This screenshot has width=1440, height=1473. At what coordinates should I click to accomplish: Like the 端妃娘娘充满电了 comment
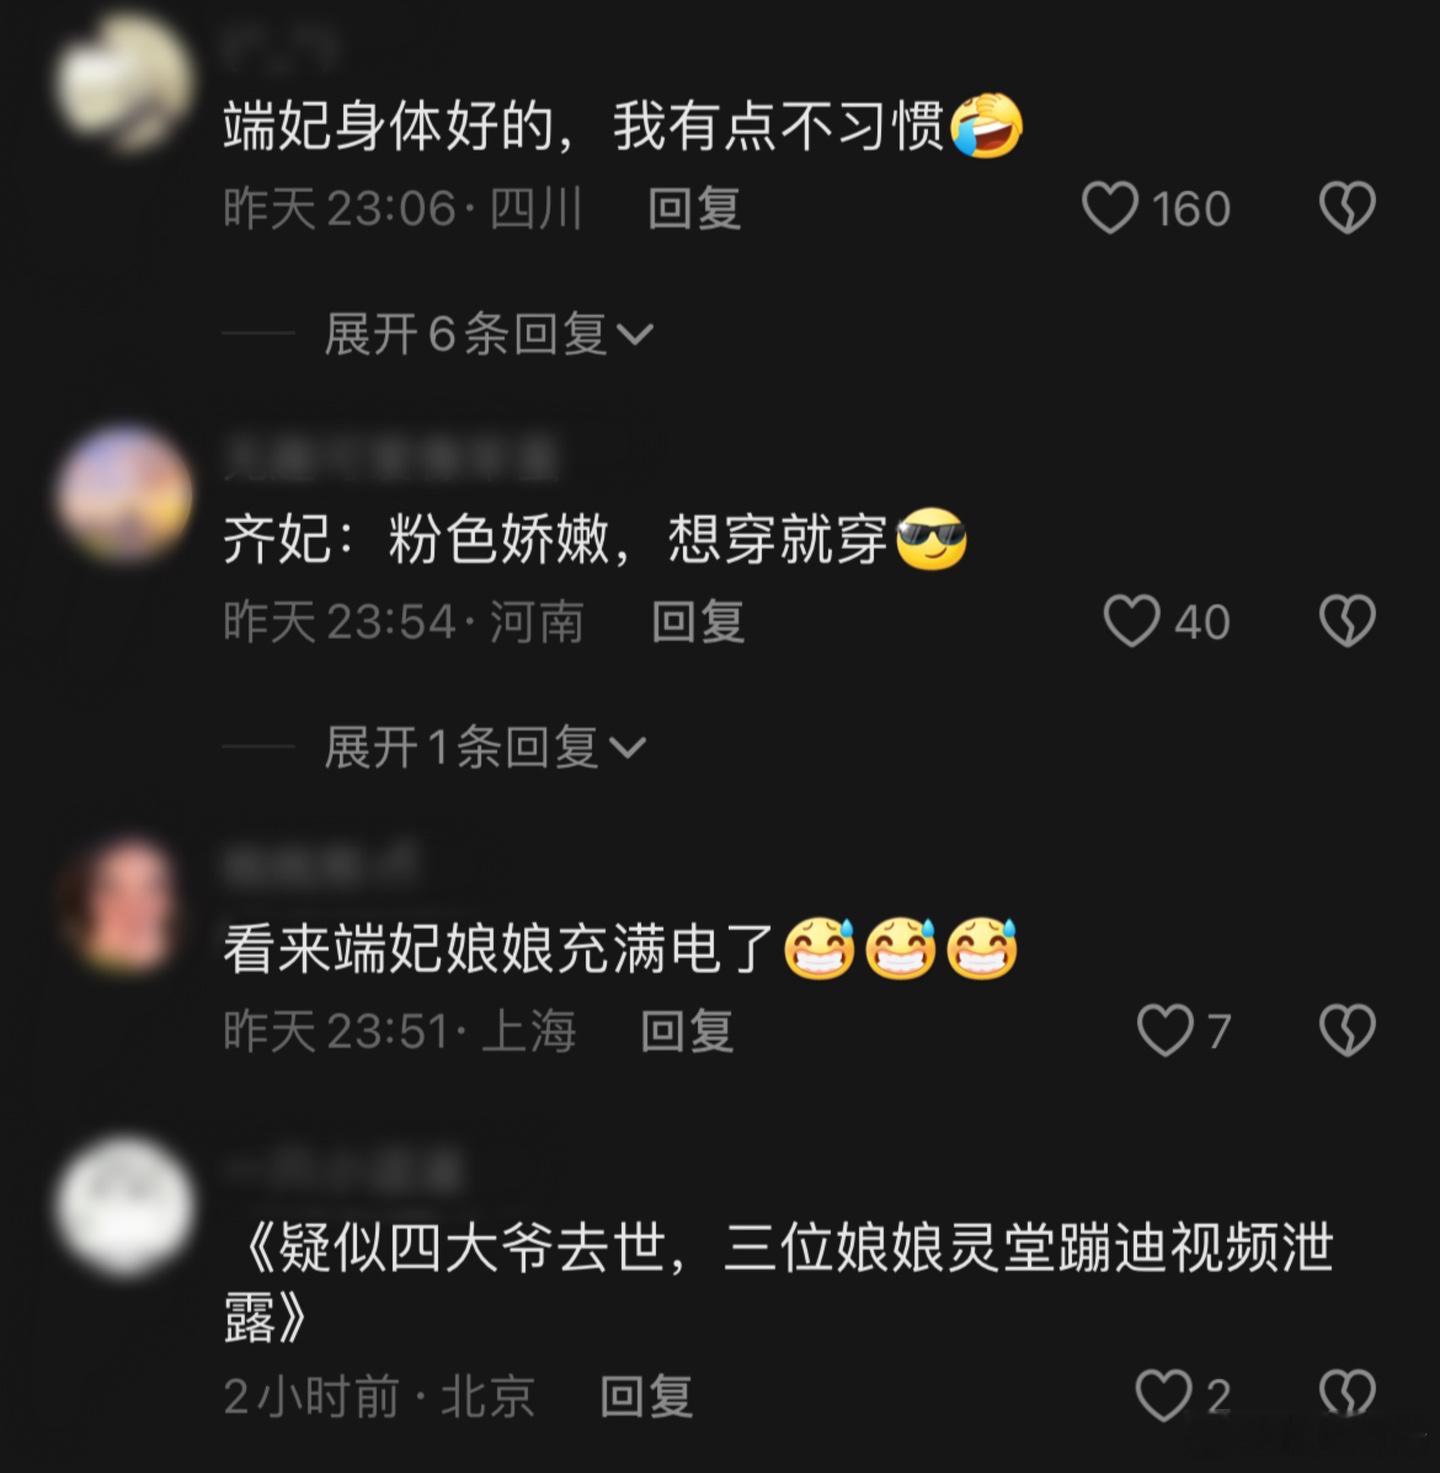[x=1165, y=1030]
